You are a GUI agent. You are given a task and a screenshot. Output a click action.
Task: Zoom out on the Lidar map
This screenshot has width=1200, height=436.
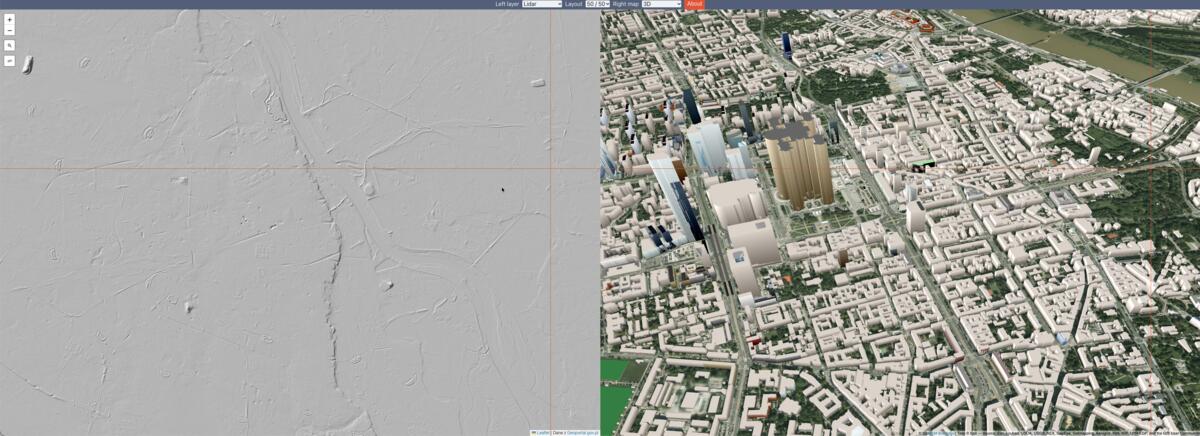[9, 30]
